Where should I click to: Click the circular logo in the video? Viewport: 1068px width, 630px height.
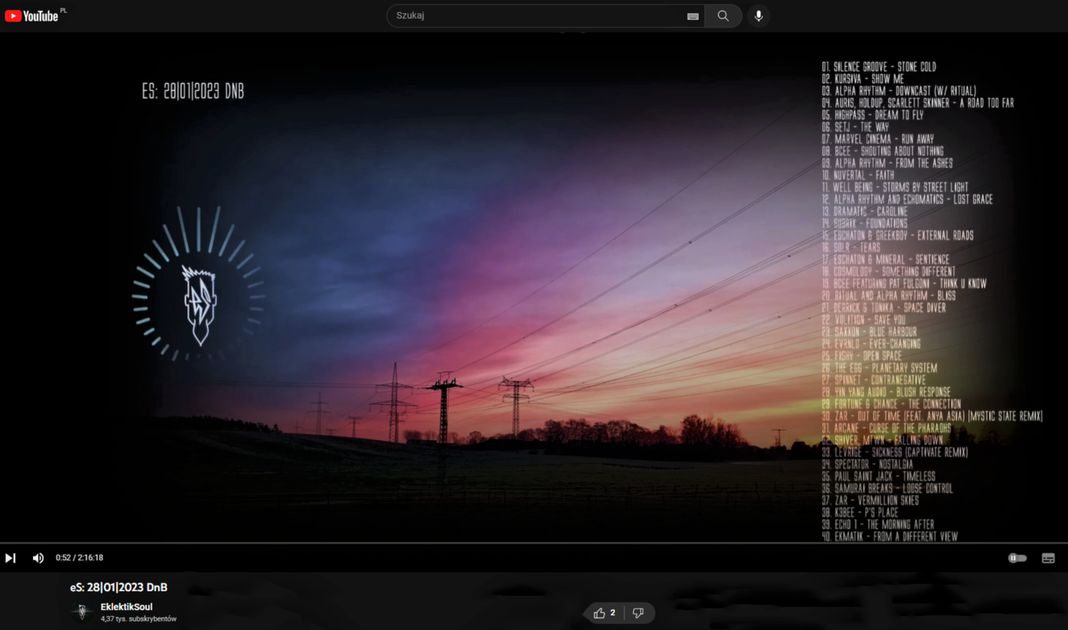(198, 285)
